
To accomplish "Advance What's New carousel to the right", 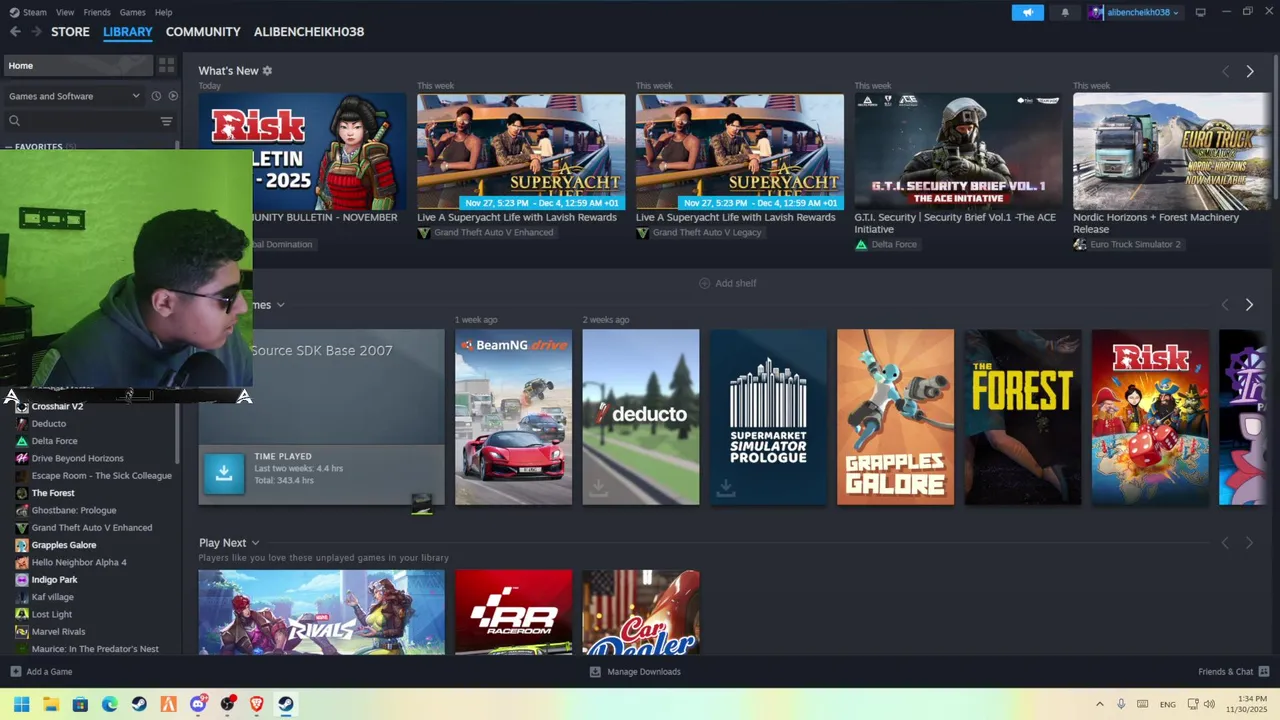I will 1250,72.
